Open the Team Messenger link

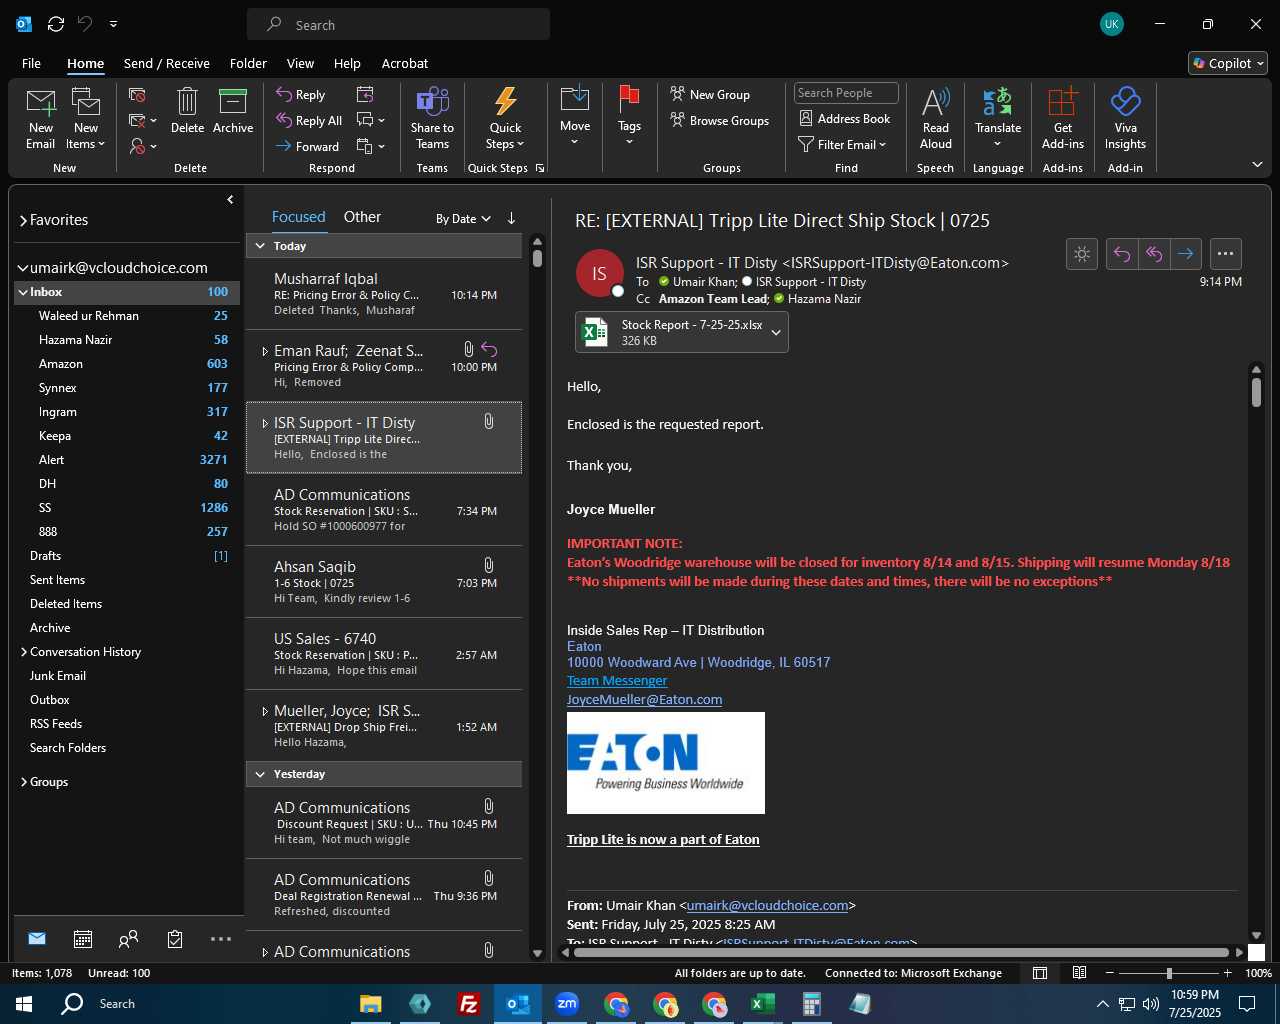617,681
